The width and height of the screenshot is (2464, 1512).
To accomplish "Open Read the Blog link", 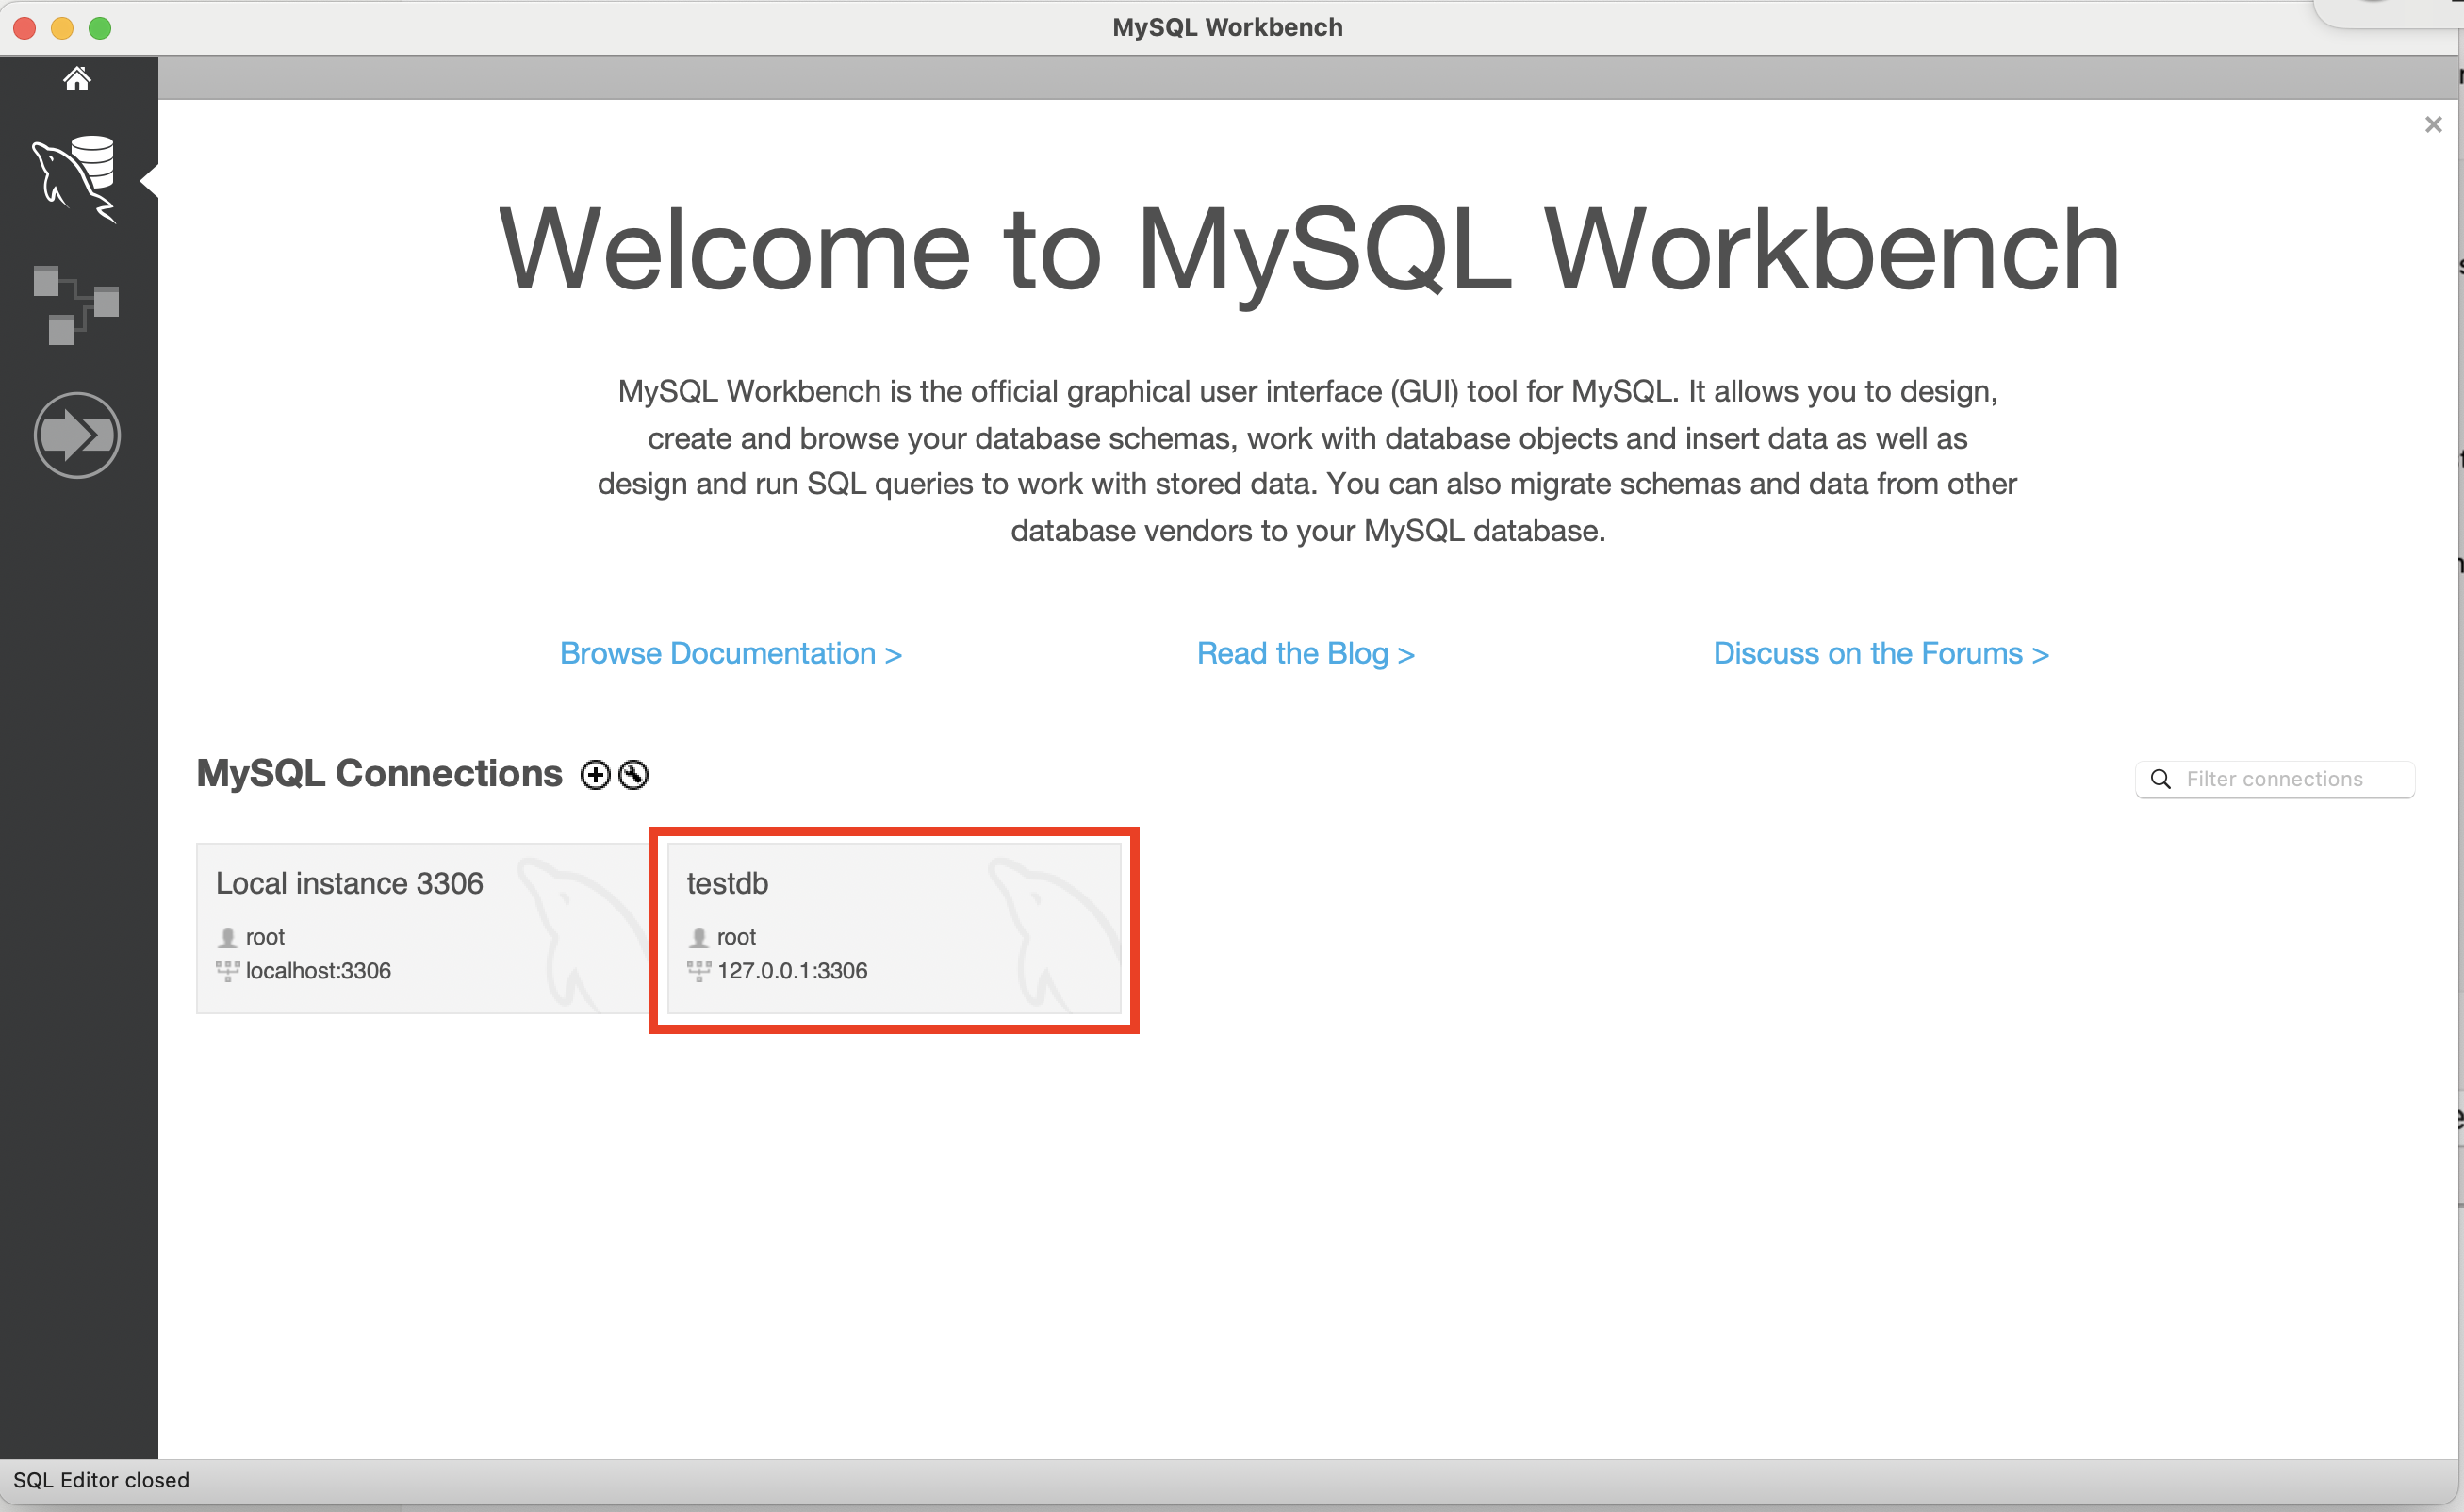I will coord(1305,654).
